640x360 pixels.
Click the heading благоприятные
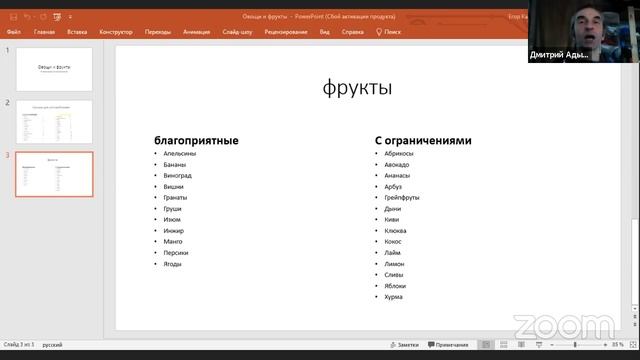pos(196,140)
